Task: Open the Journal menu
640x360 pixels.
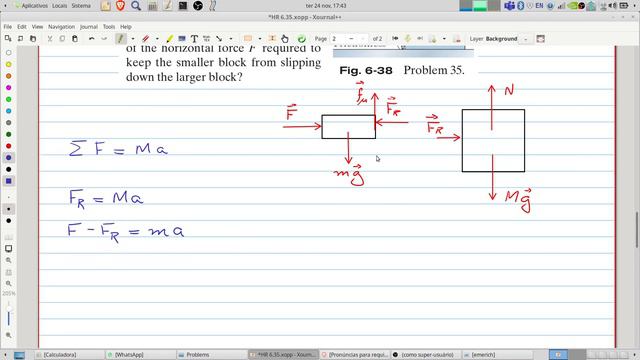Action: point(89,27)
